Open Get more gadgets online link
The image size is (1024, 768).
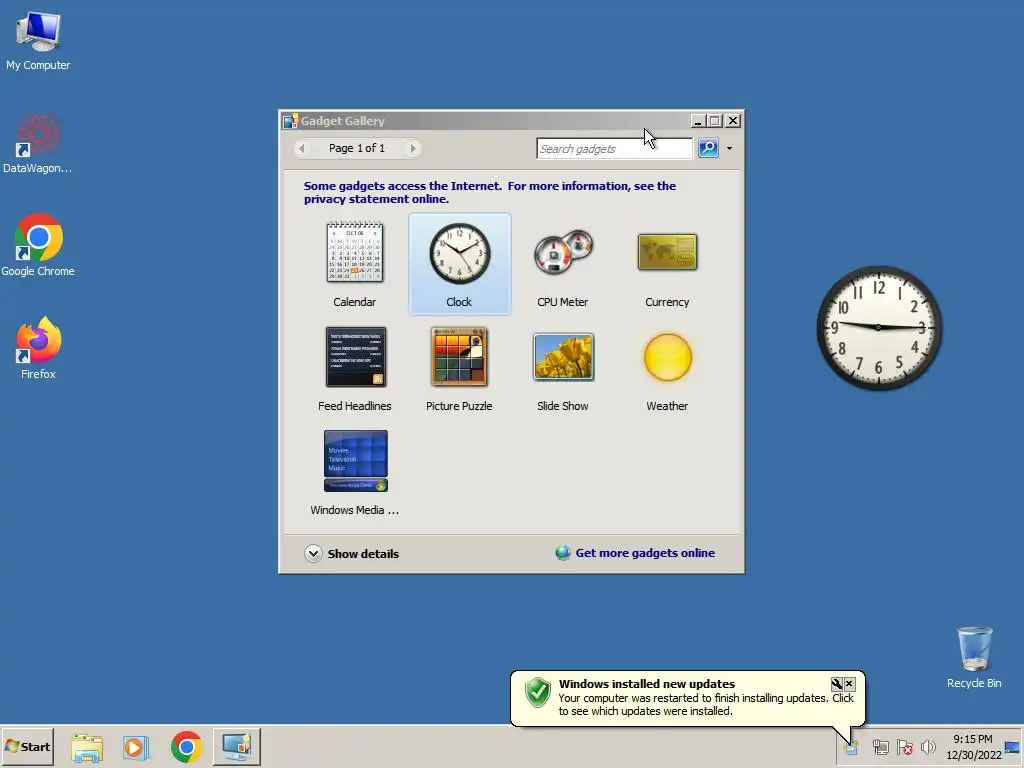coord(645,552)
